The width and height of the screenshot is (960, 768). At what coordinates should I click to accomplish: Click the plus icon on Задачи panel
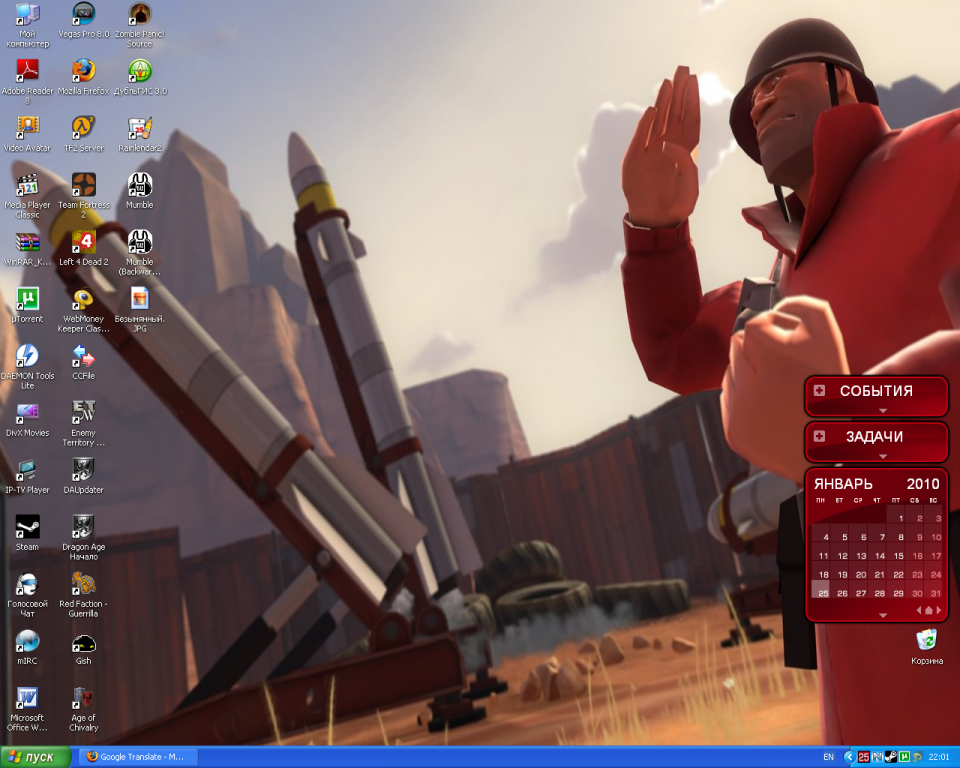819,436
